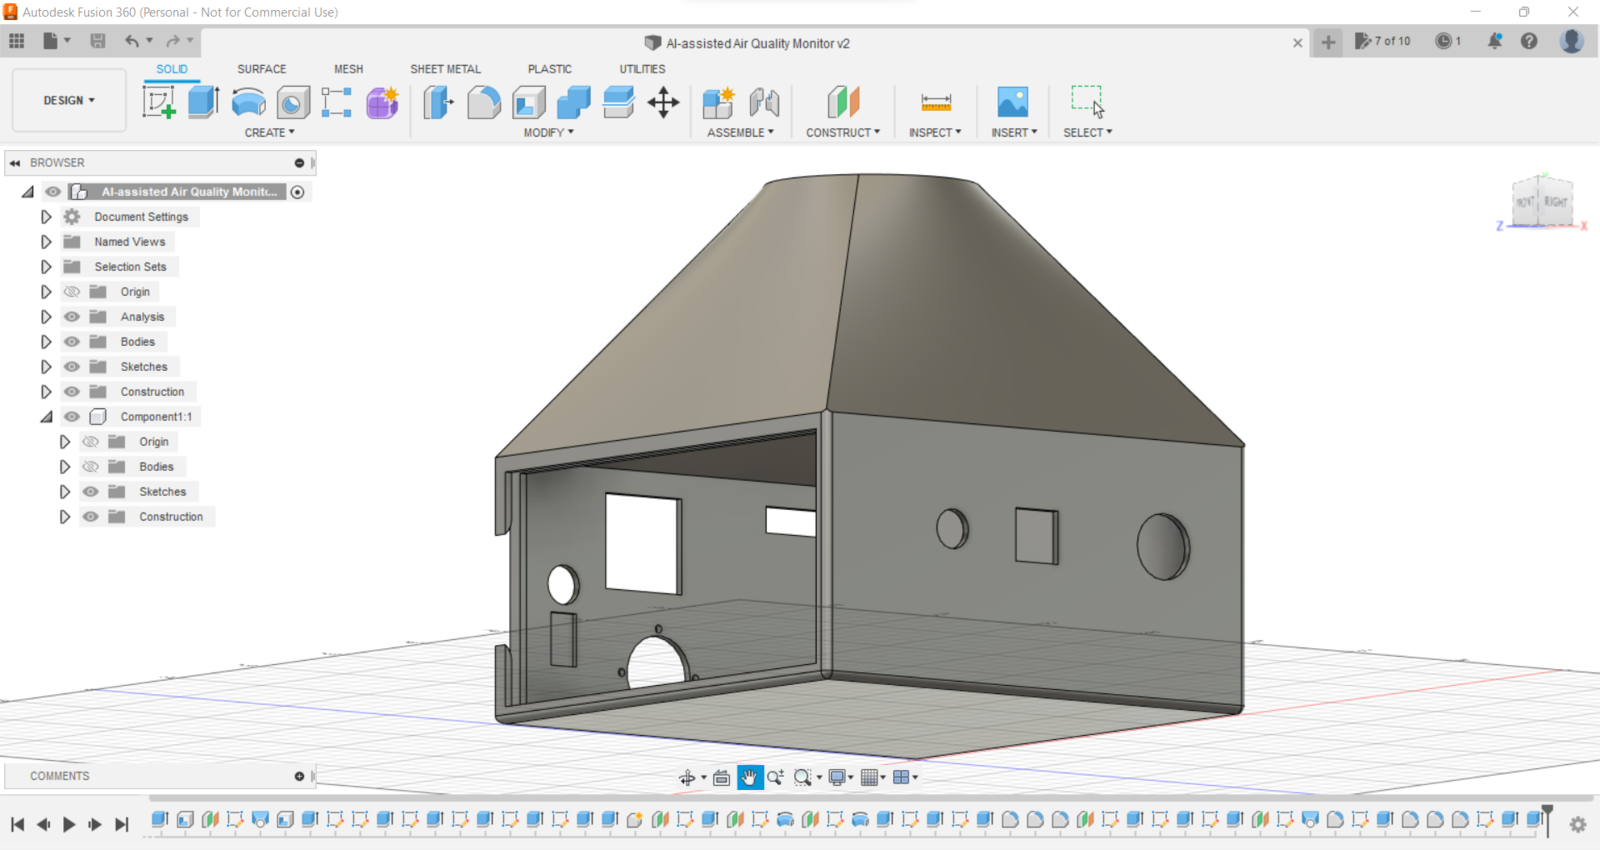This screenshot has width=1600, height=850.
Task: Open the MODIFY menu label
Action: click(548, 132)
